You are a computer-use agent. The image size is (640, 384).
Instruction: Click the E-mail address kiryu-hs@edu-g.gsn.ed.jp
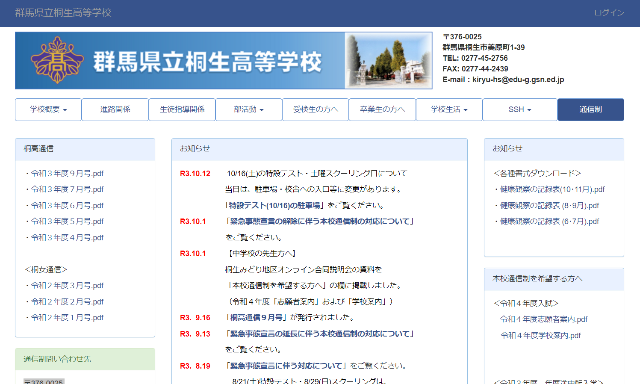pos(518,80)
